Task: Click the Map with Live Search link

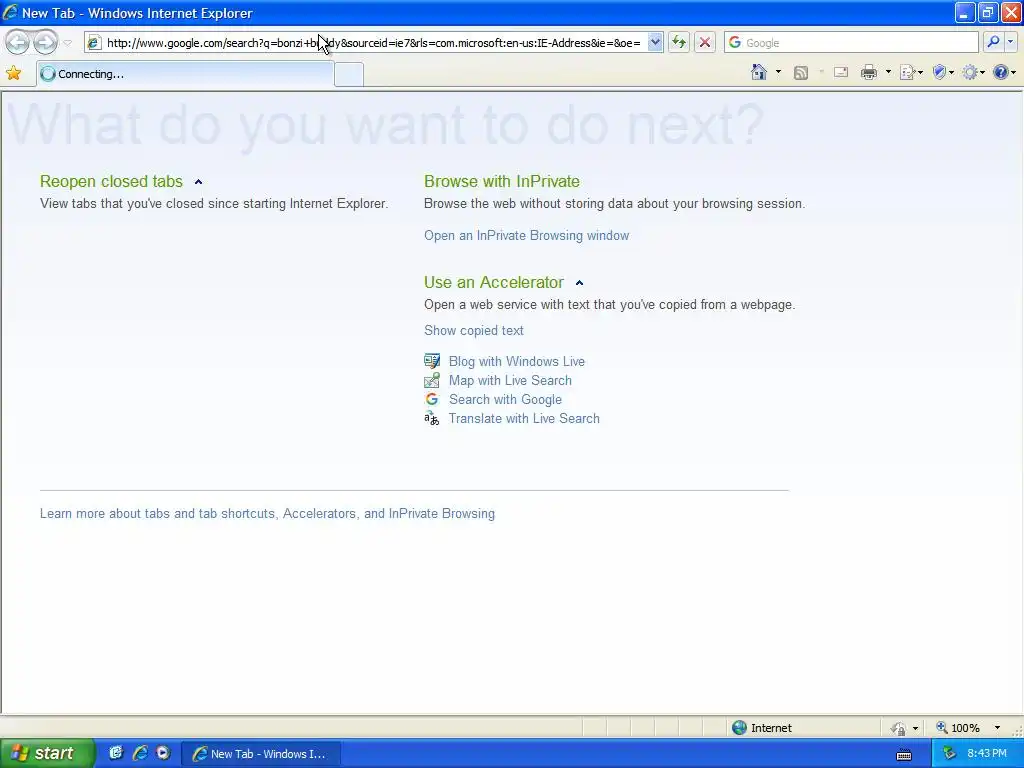Action: [510, 380]
